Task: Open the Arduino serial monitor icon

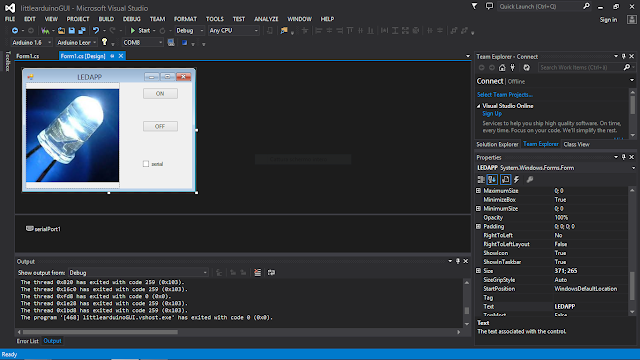Action: [171, 42]
